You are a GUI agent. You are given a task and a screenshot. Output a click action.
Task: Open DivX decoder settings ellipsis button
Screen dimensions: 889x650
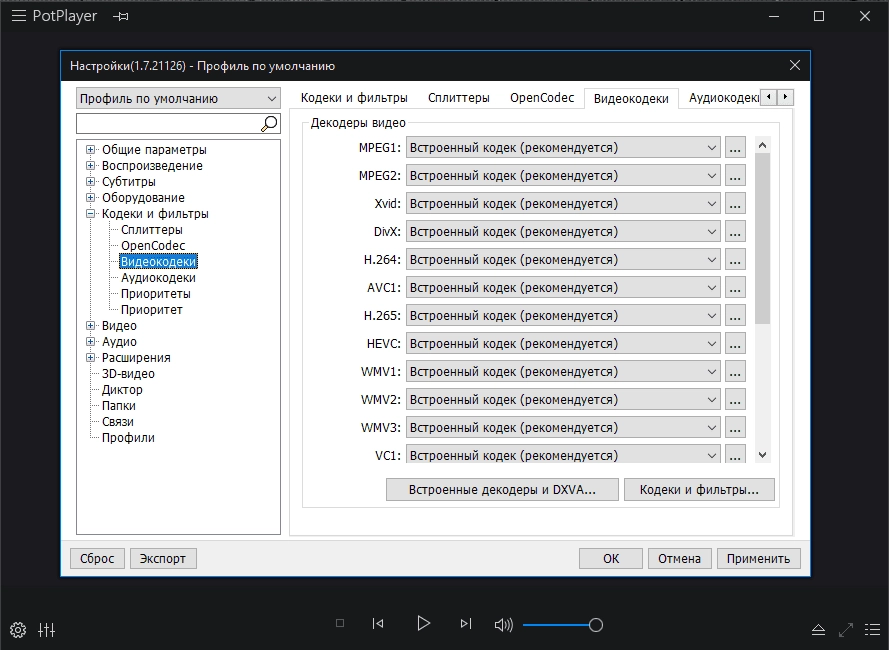(x=735, y=231)
